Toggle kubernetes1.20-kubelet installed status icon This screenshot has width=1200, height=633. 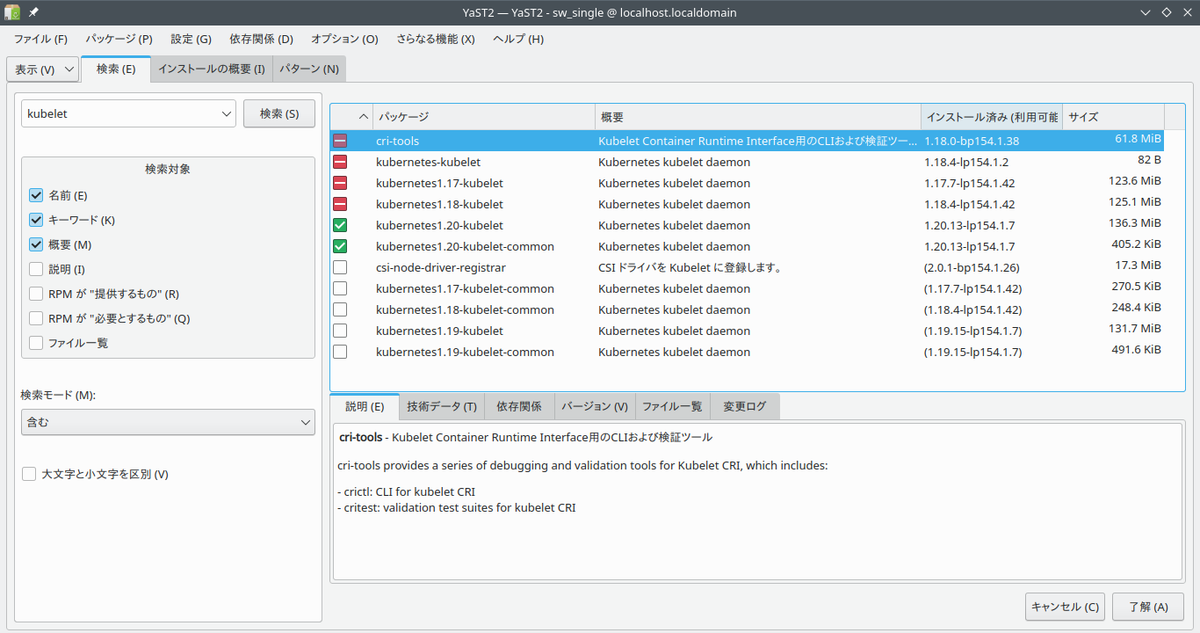(340, 225)
